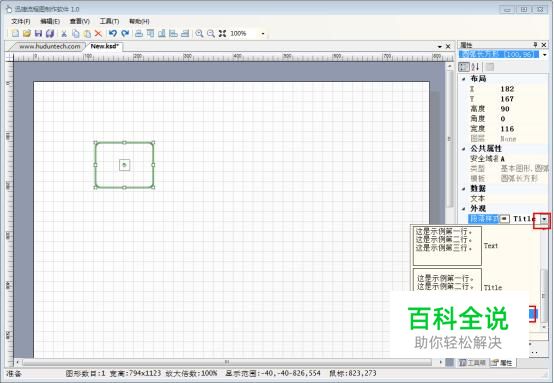Image resolution: width=554 pixels, height=383 pixels.
Task: Open the document tab list arrow
Action: (440, 47)
